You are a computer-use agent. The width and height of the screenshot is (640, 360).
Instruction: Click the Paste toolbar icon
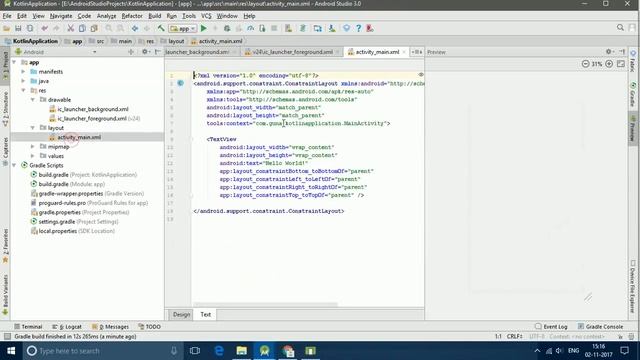[94, 29]
